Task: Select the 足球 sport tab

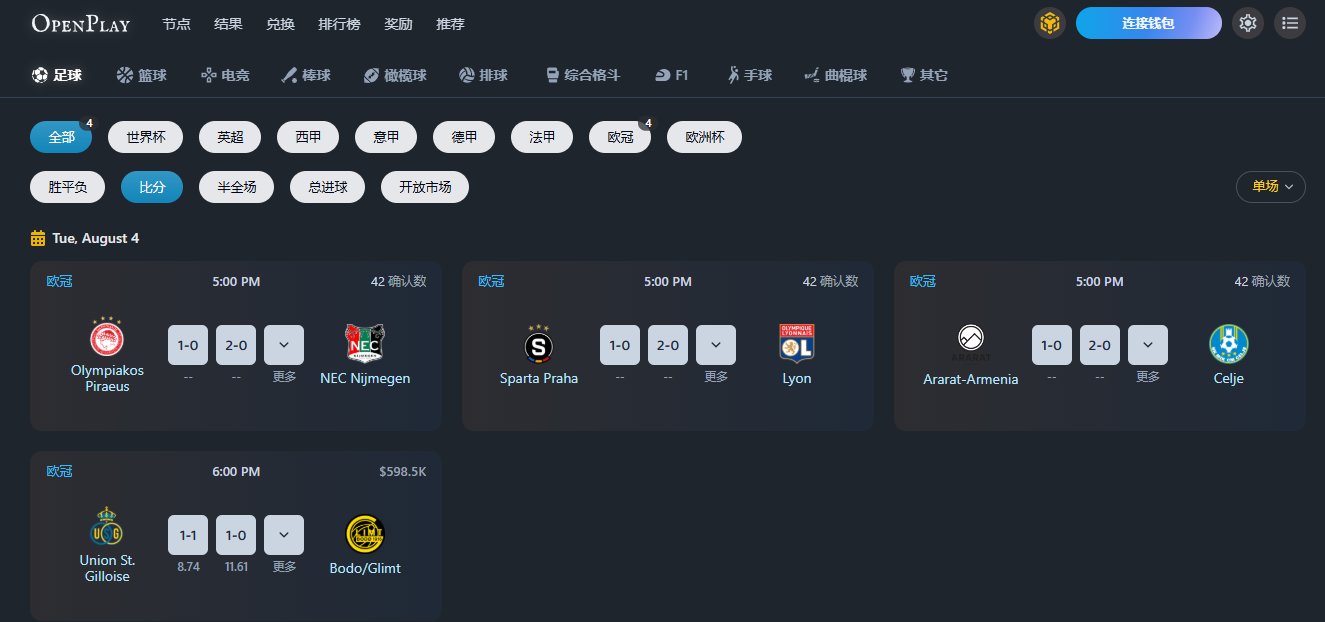Action: click(x=57, y=75)
